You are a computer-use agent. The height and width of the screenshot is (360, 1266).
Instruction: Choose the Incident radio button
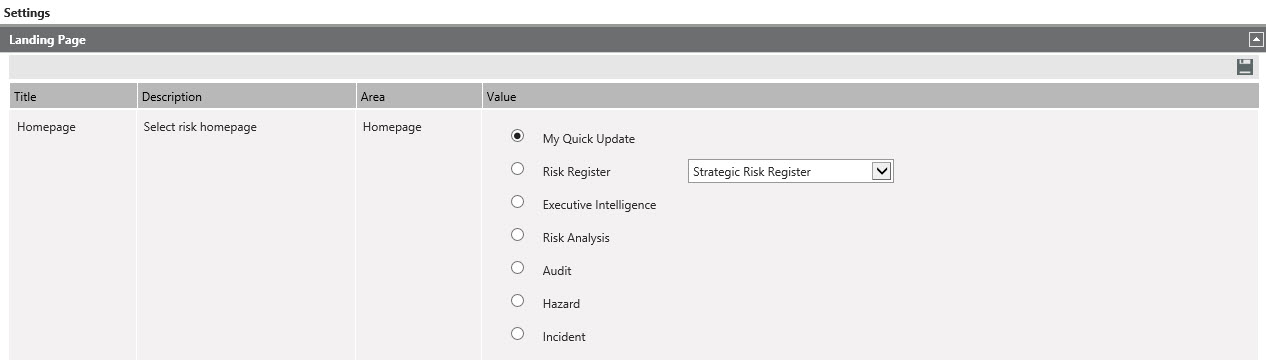point(517,334)
